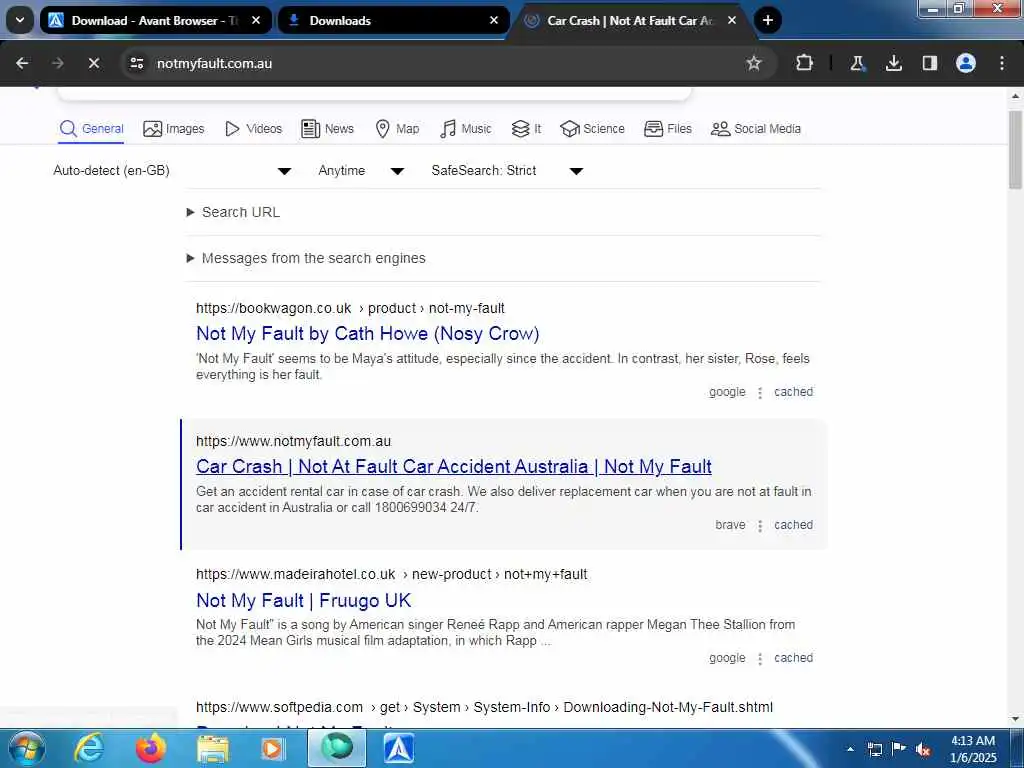This screenshot has height=768, width=1024.
Task: Open the Map search category
Action: [397, 129]
